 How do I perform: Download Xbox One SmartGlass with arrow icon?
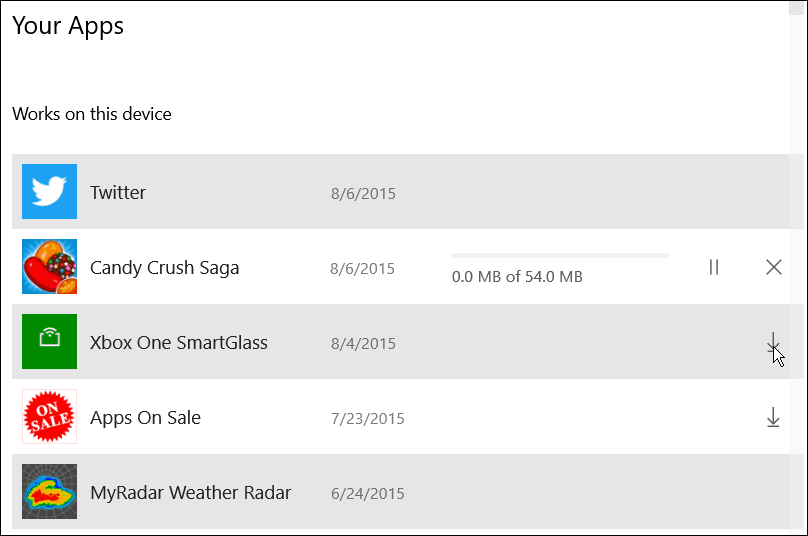(x=773, y=342)
